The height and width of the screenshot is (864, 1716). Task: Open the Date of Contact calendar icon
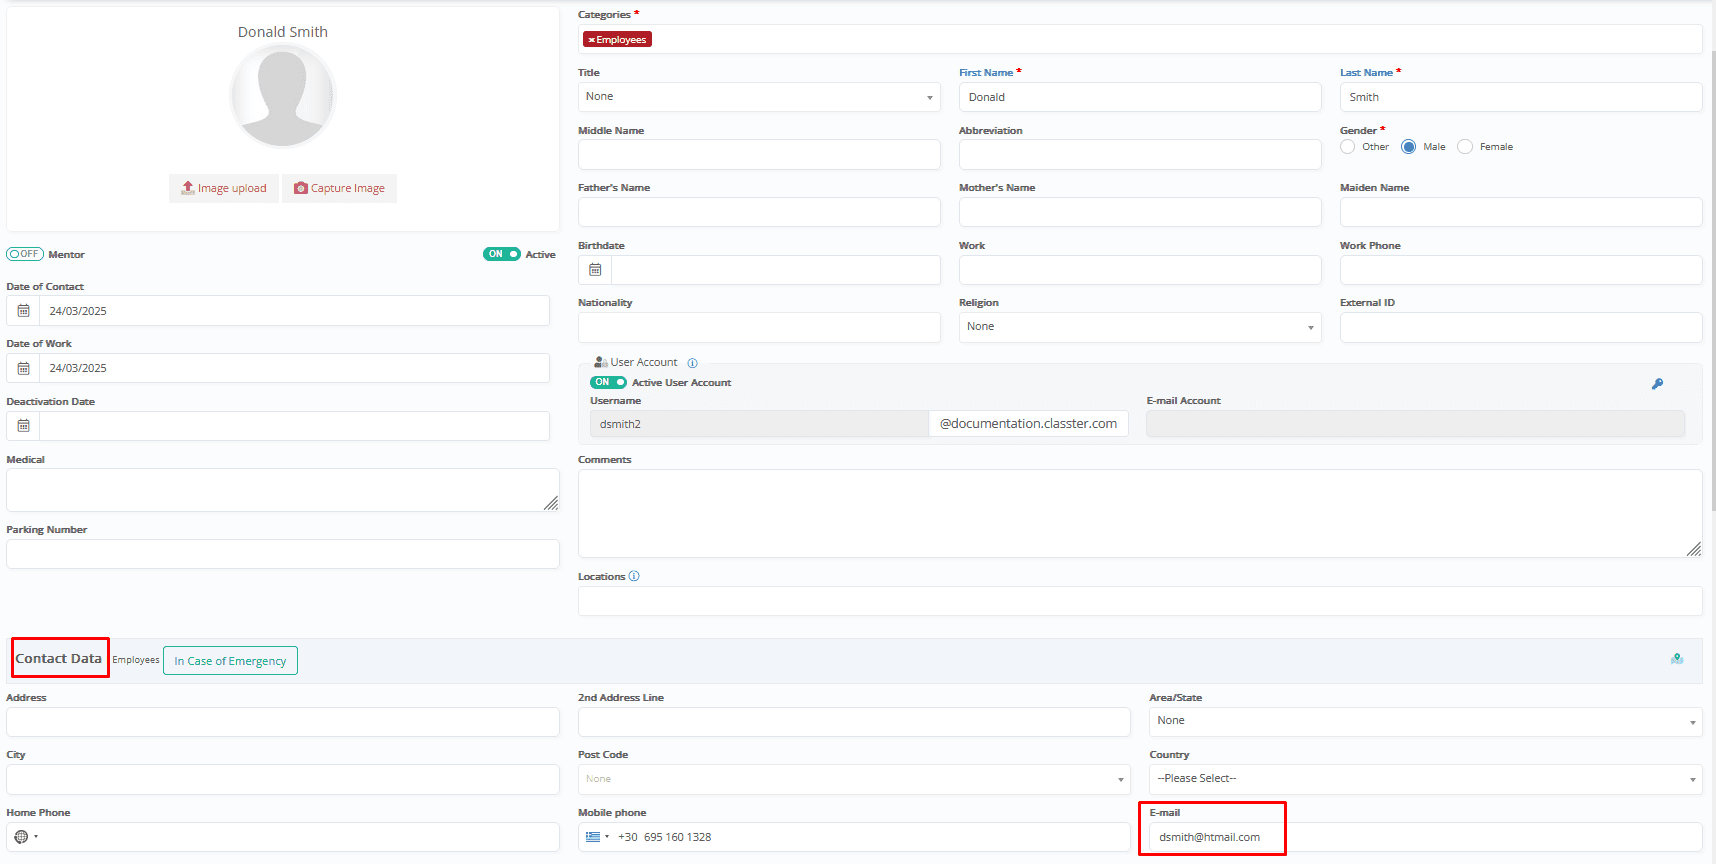23,311
